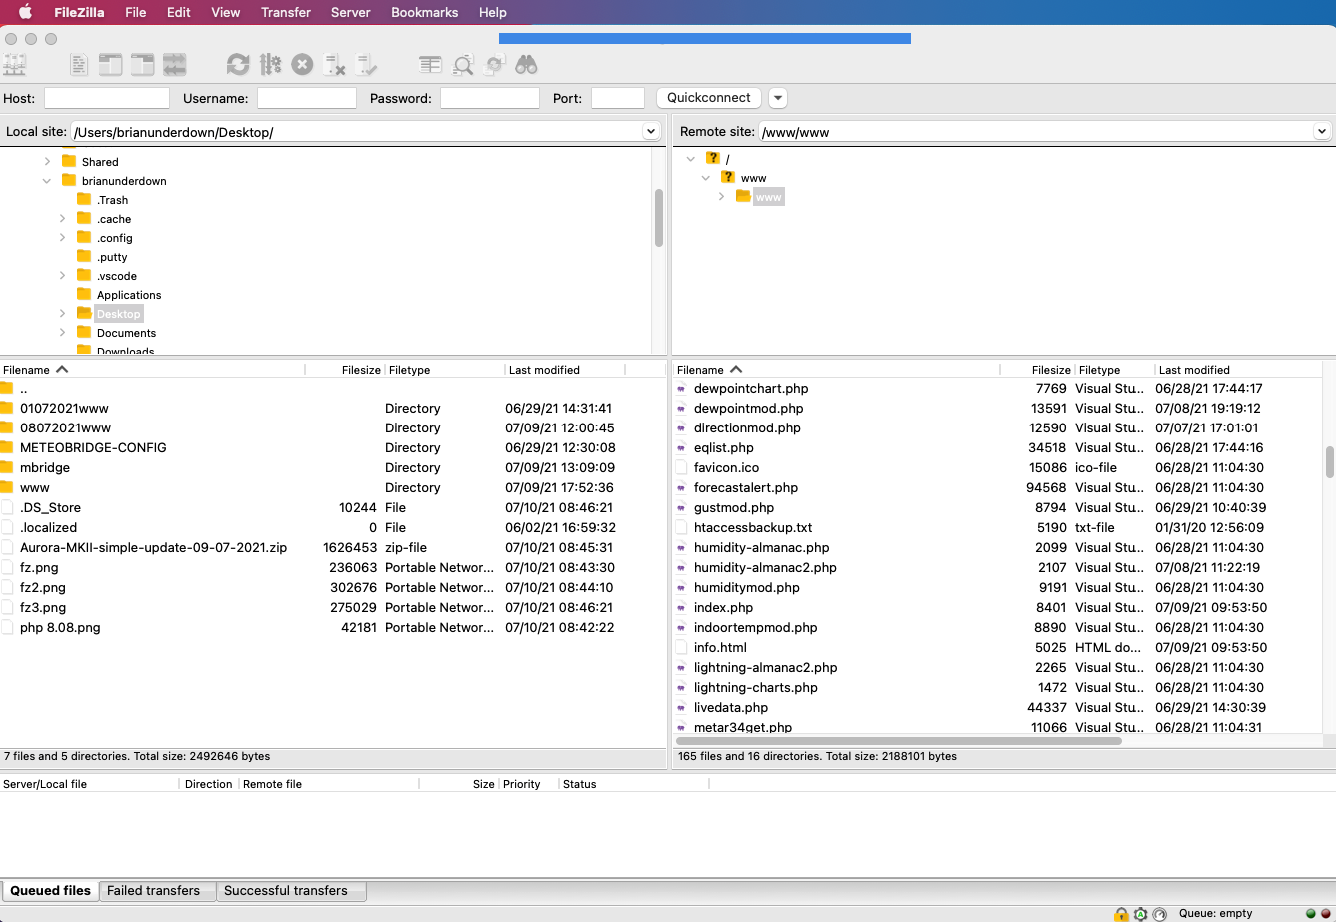Toggle directory comparison
Screen dimensions: 1336x922
(463, 65)
